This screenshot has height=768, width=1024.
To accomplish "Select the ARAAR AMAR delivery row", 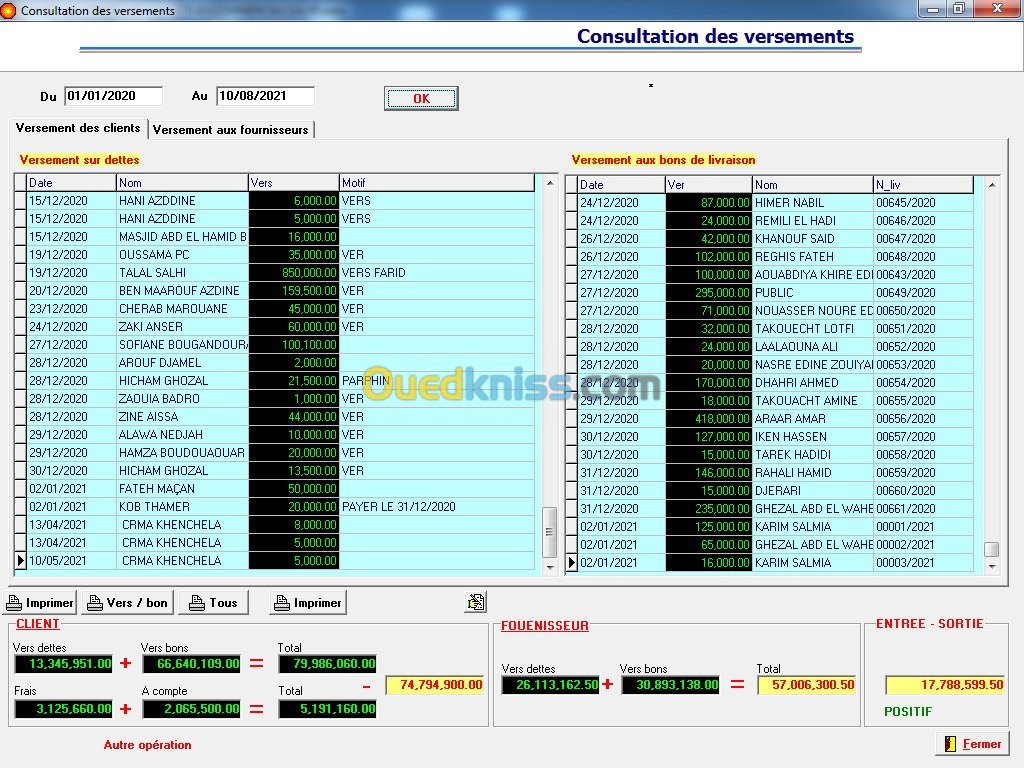I will 790,419.
